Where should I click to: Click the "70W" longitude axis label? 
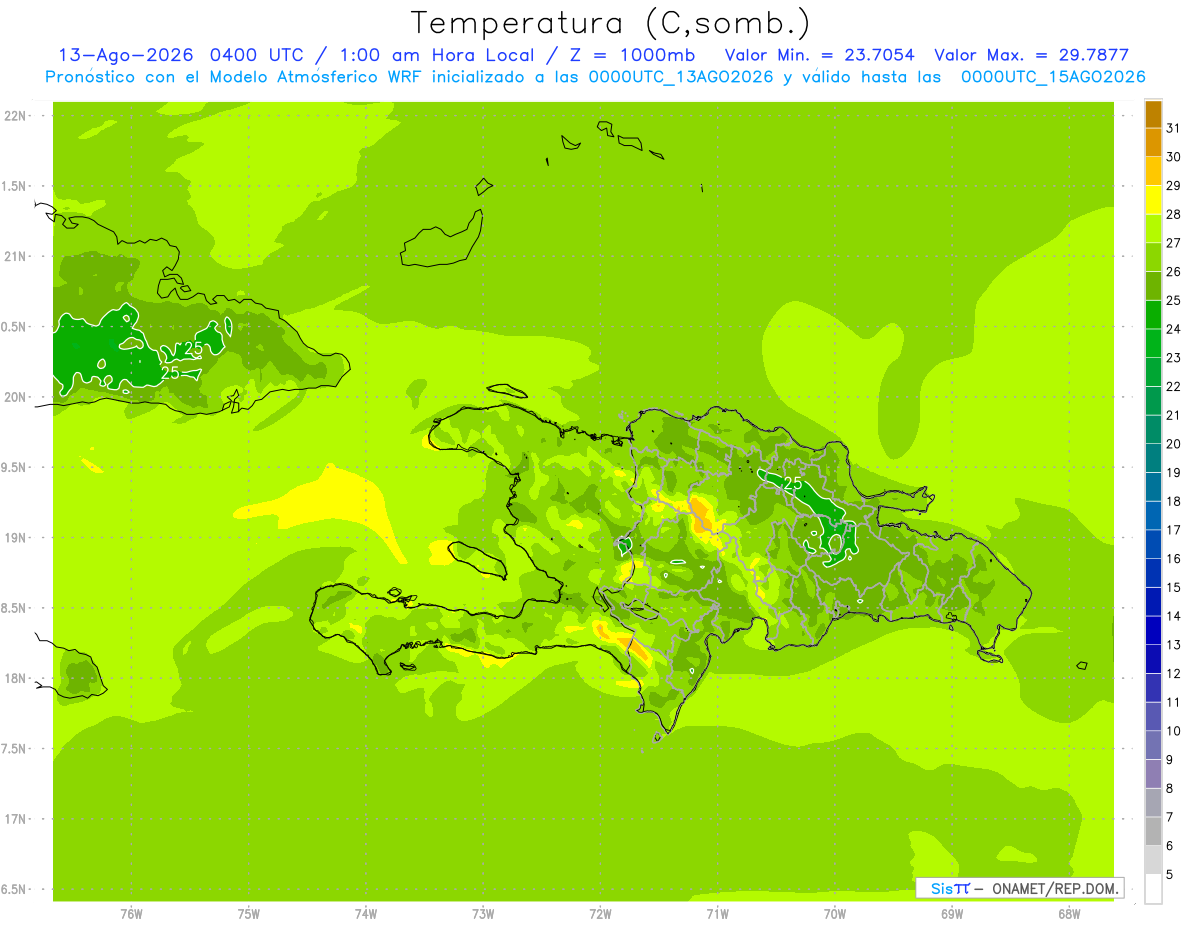[x=835, y=914]
